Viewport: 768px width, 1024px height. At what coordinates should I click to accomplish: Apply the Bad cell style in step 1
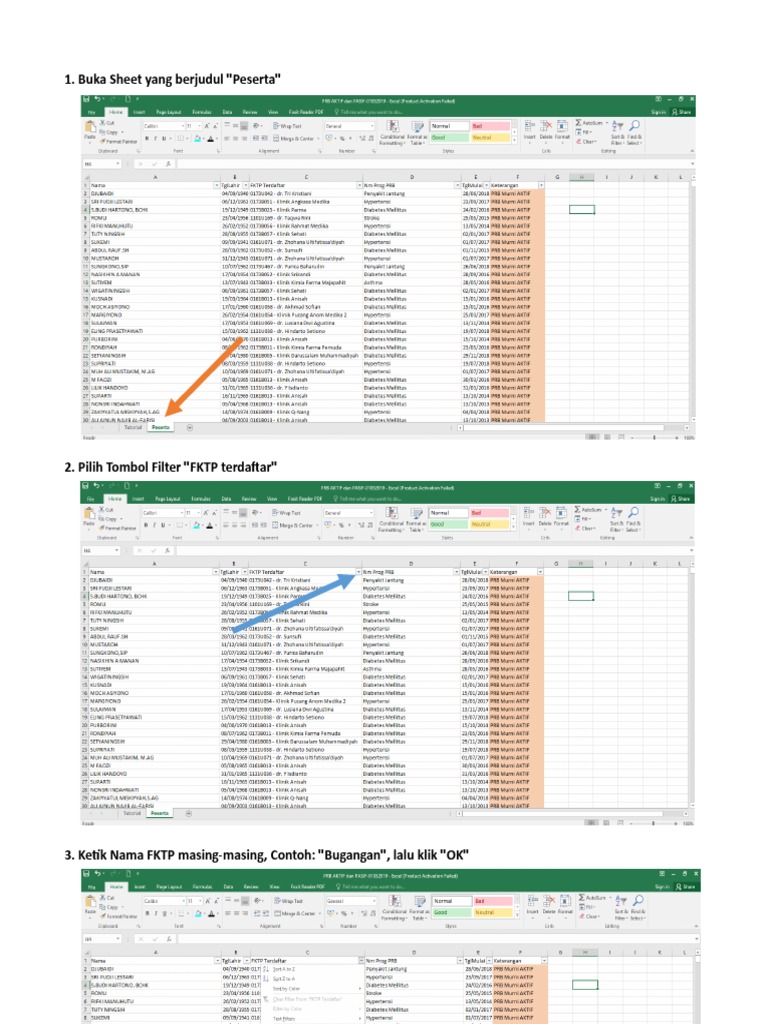[490, 126]
